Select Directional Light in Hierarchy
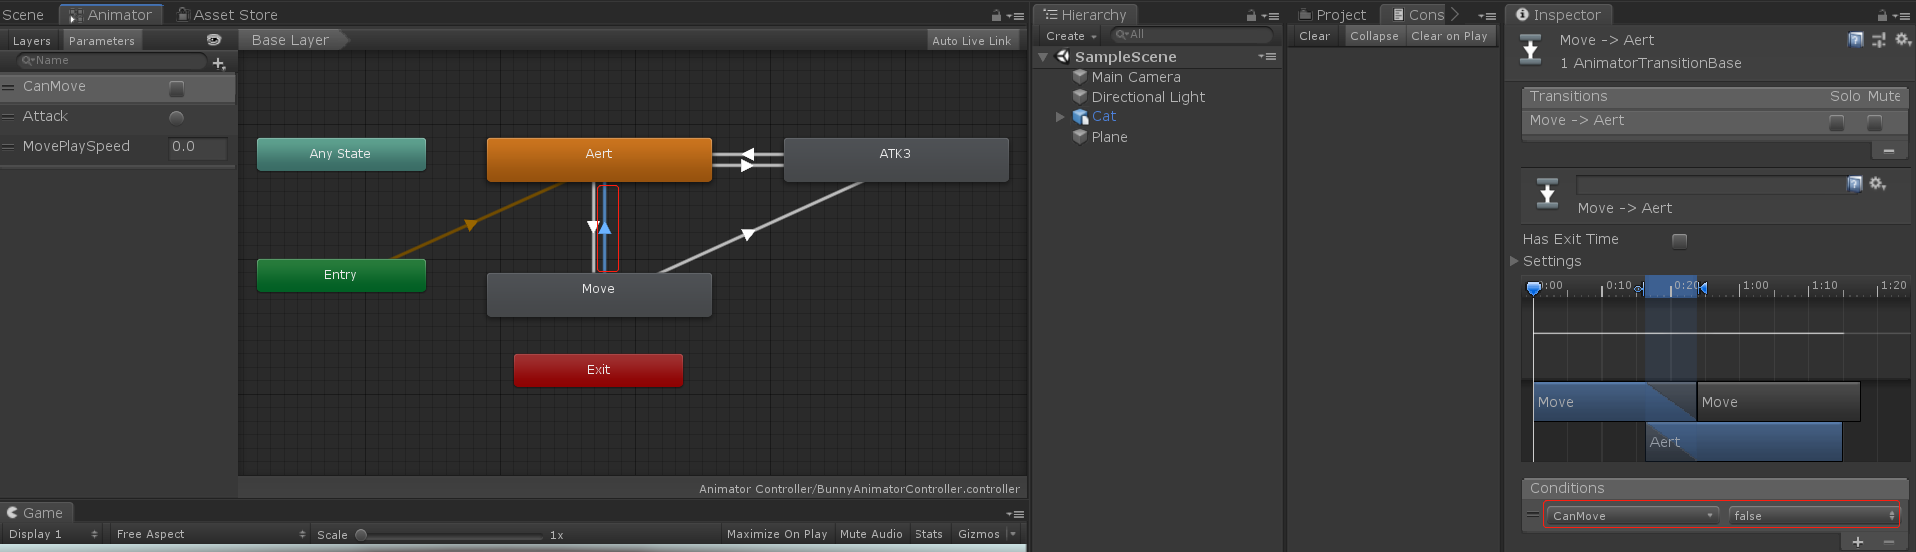Image resolution: width=1916 pixels, height=552 pixels. coord(1148,97)
